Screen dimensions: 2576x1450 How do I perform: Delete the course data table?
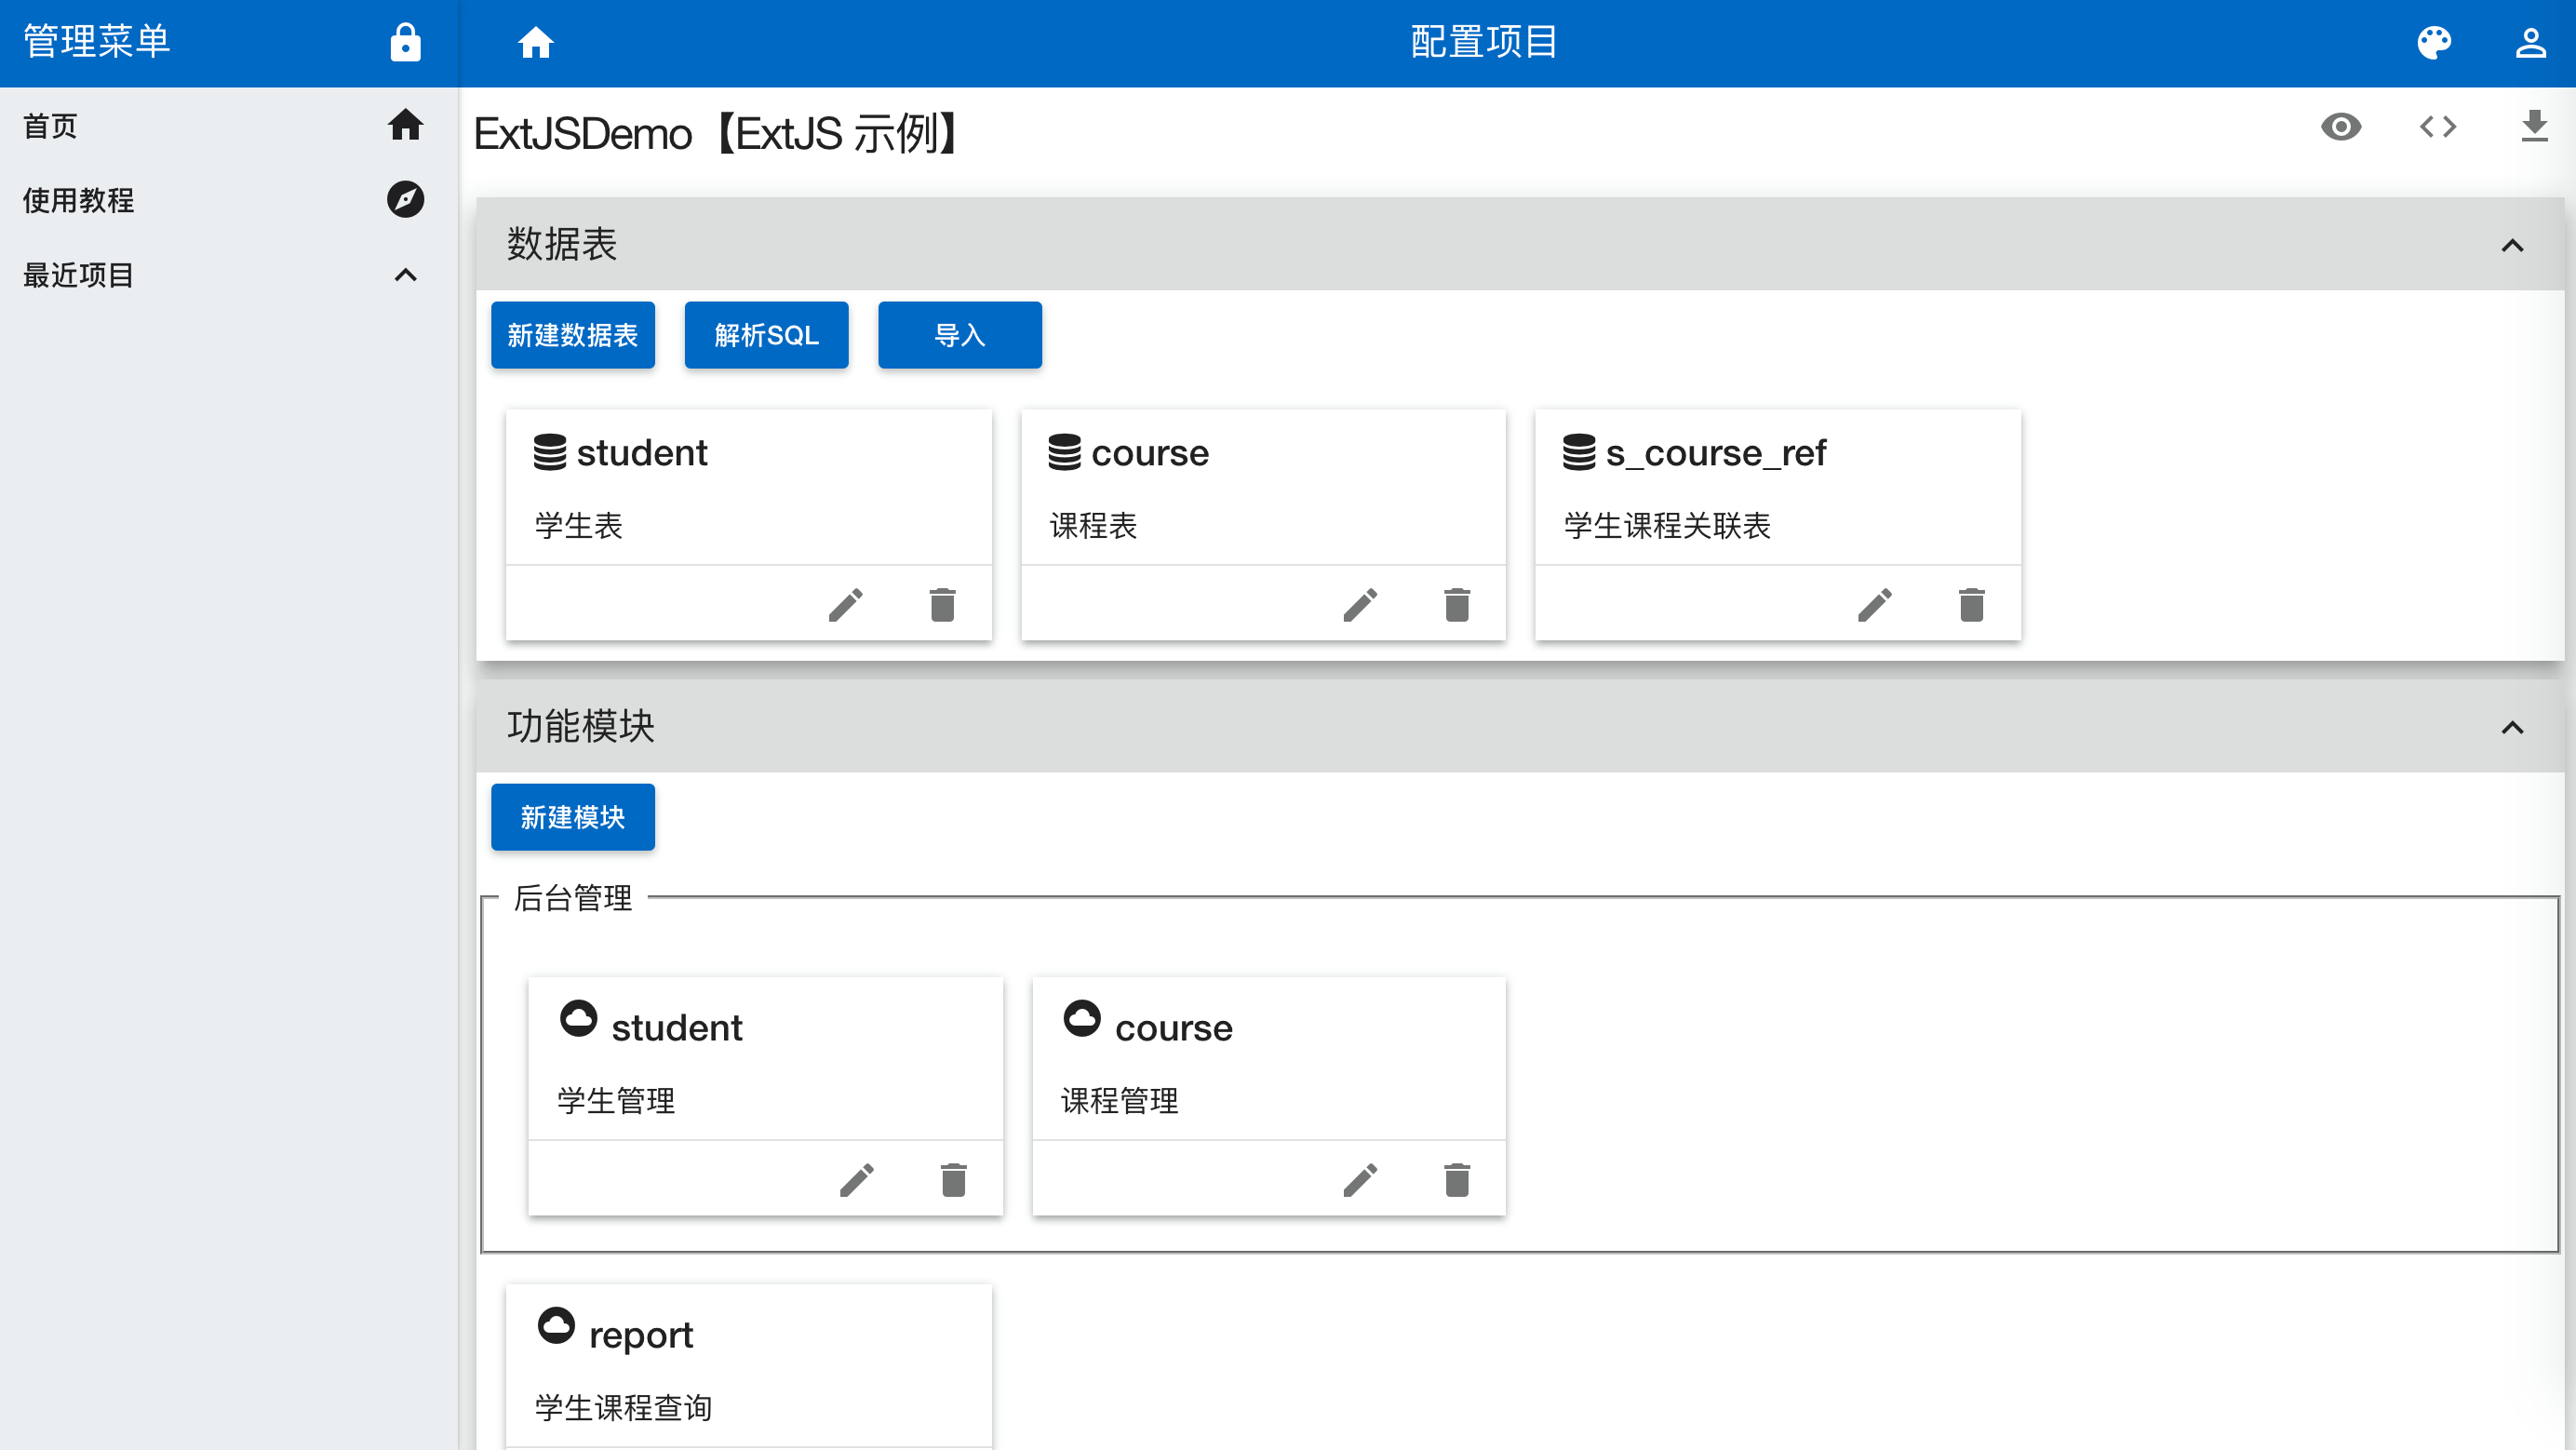1457,605
